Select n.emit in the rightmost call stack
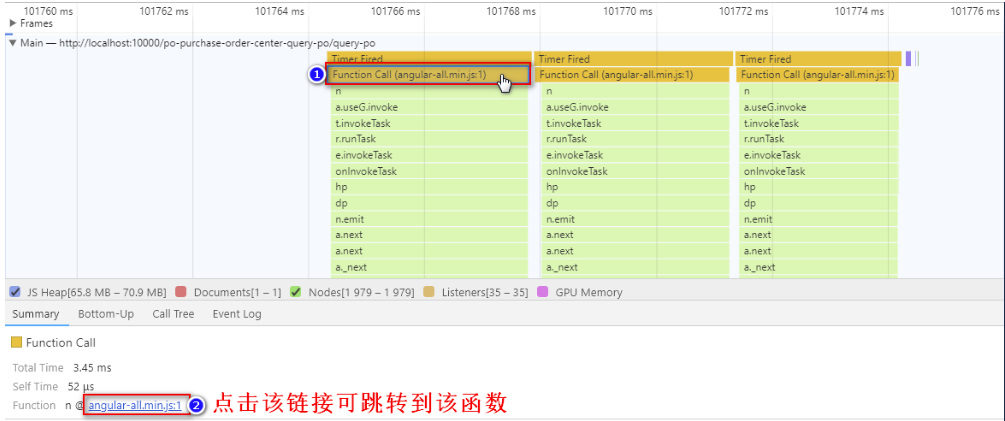 coord(819,219)
